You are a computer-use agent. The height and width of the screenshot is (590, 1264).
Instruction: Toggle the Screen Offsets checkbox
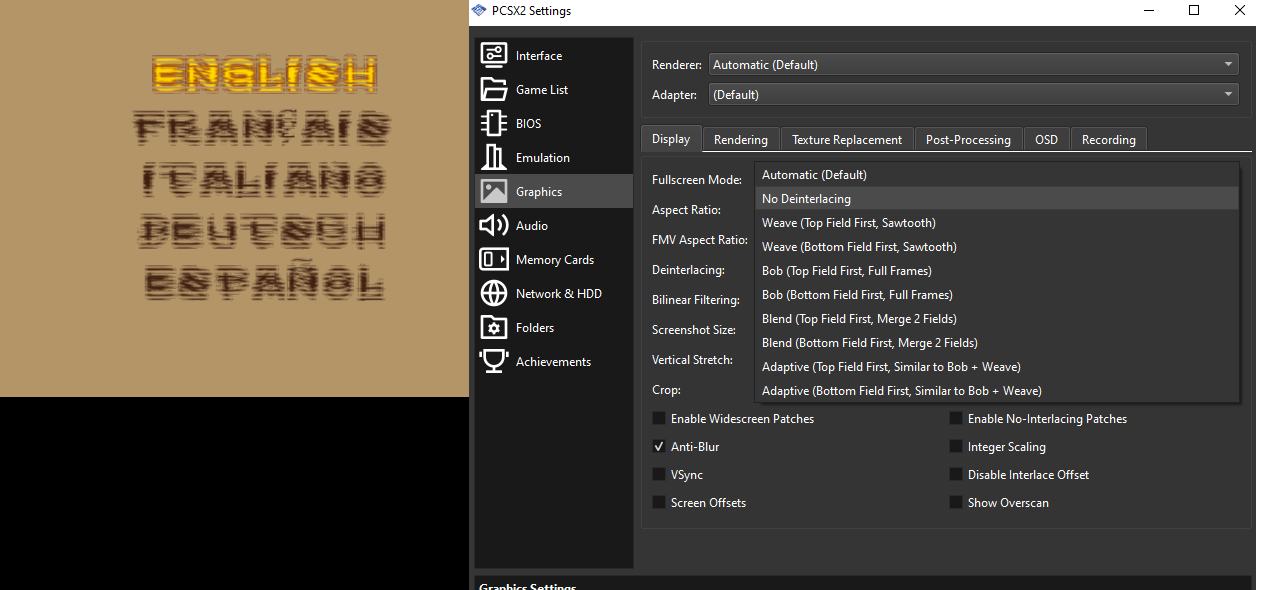(659, 503)
